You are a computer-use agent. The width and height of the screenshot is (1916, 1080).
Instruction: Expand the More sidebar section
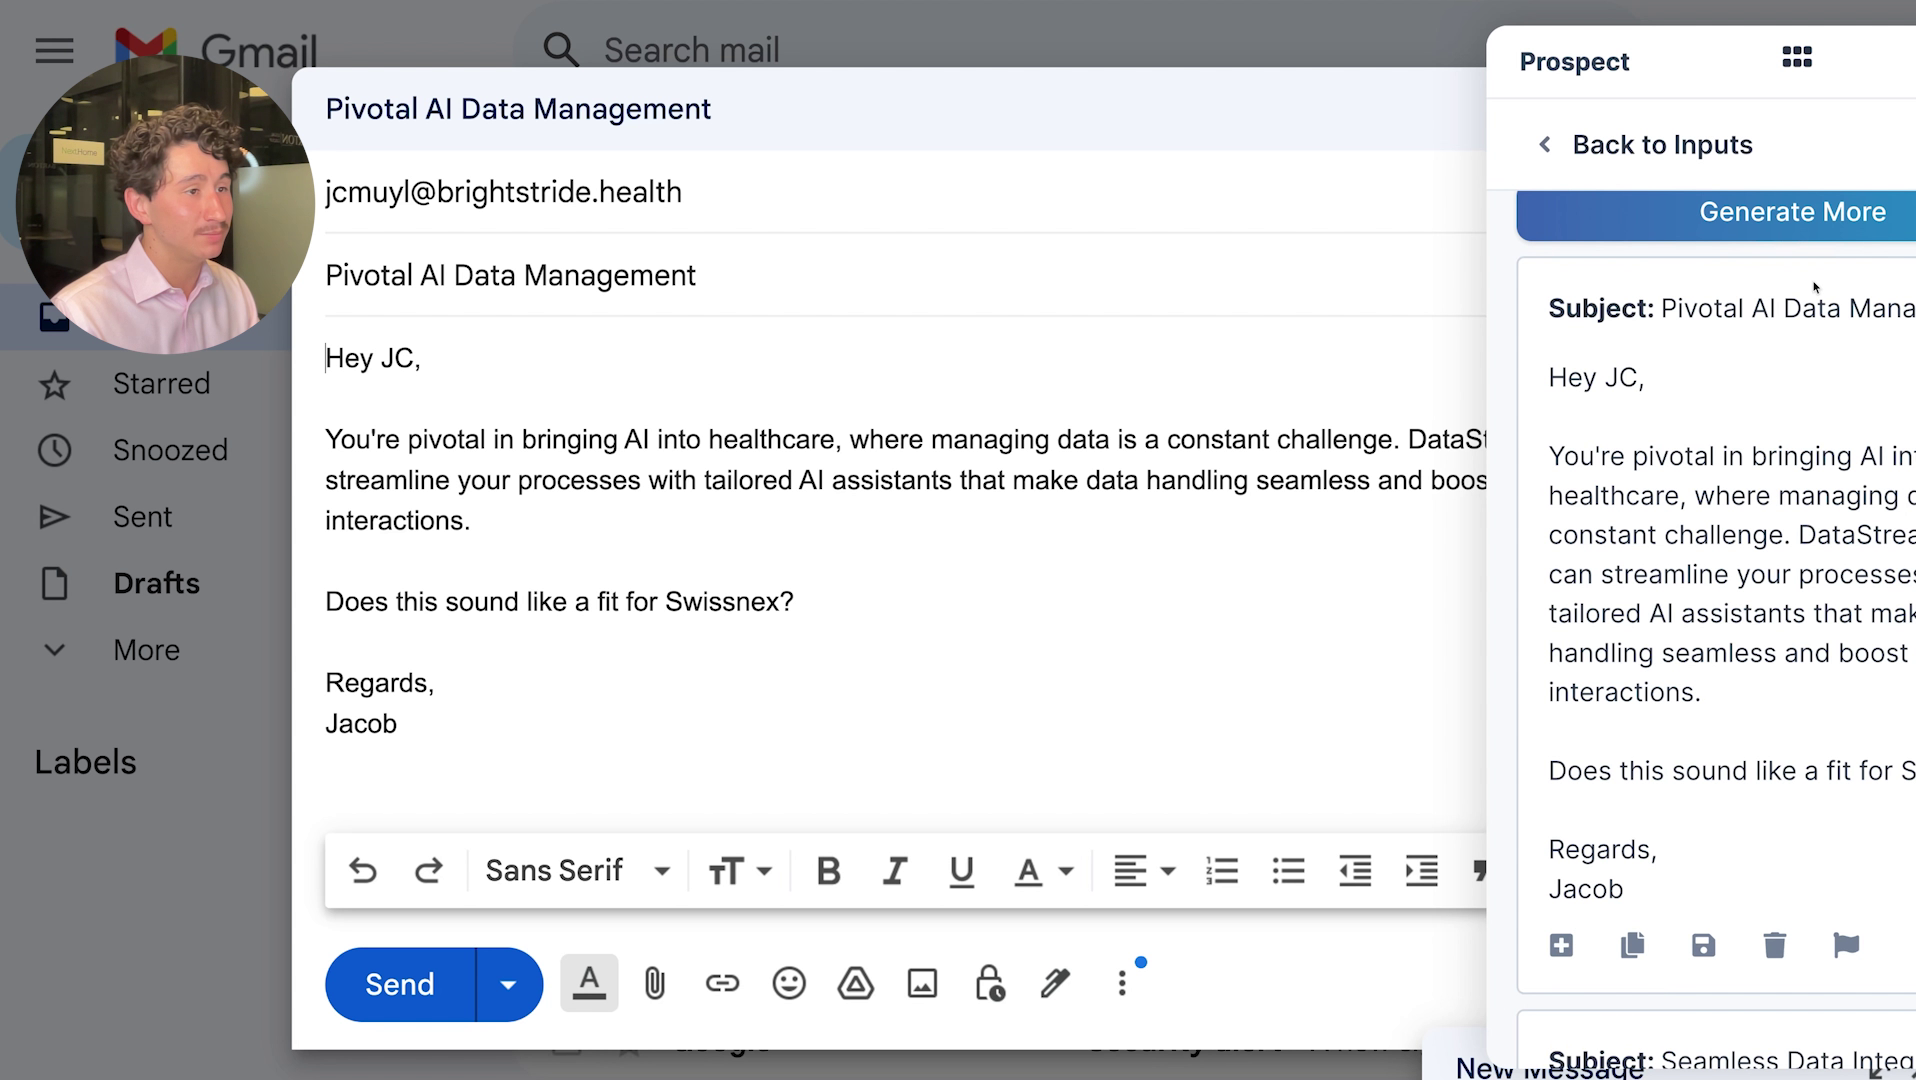click(146, 651)
